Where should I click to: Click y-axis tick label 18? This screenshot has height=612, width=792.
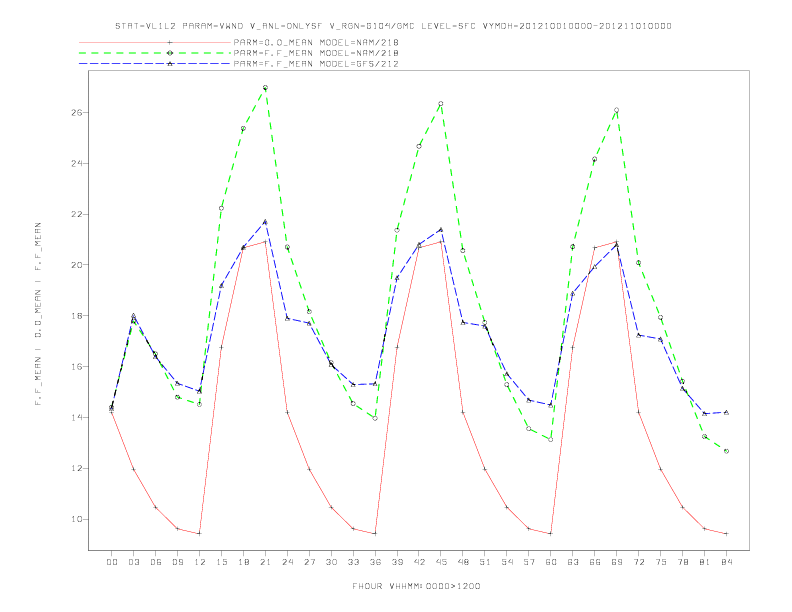(x=77, y=316)
